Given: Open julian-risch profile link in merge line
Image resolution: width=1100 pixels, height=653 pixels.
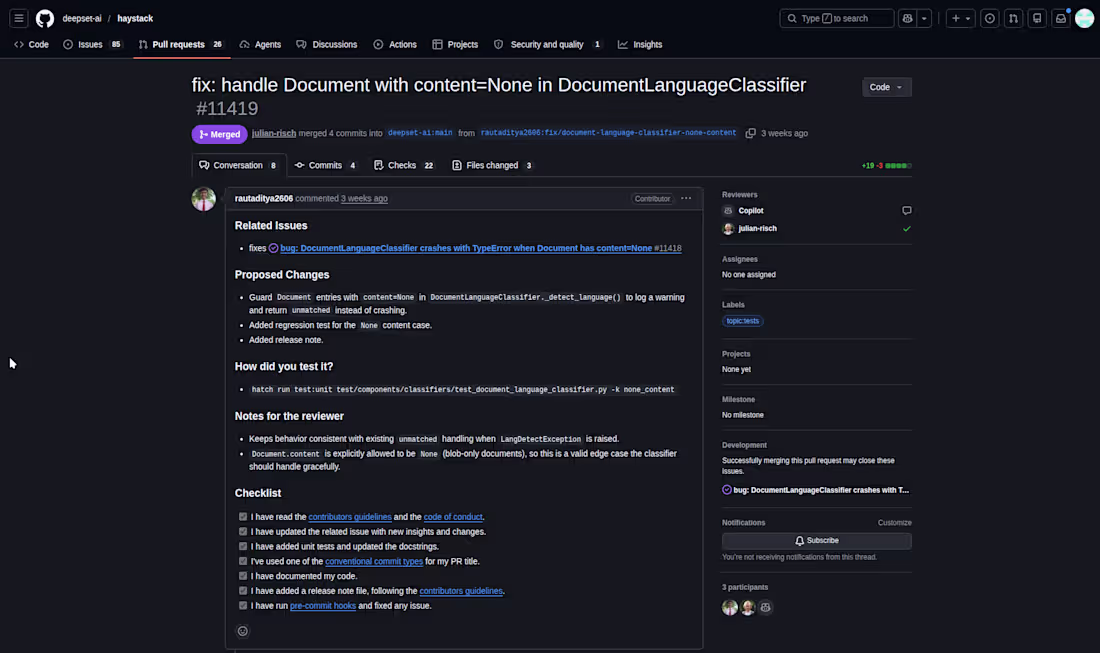Looking at the screenshot, I should pos(274,133).
